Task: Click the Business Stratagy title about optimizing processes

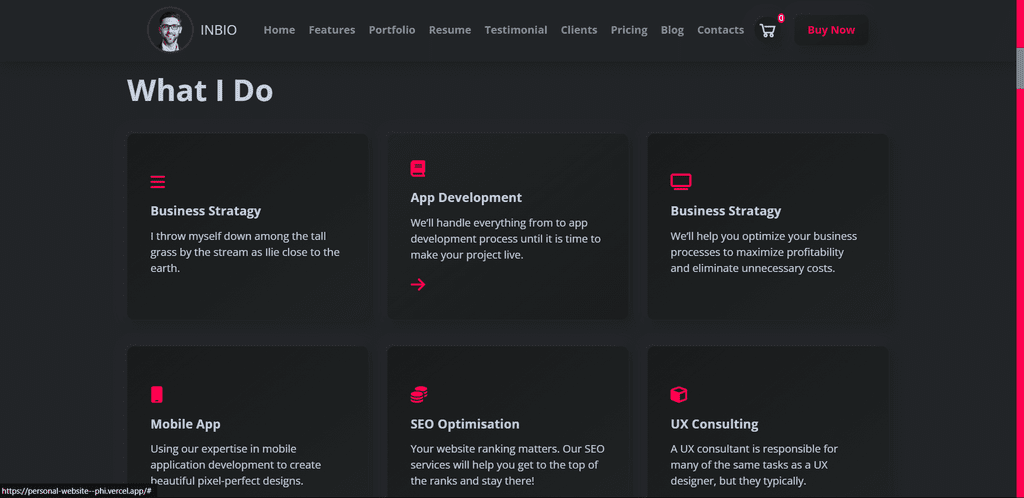Action: pyautogui.click(x=726, y=211)
